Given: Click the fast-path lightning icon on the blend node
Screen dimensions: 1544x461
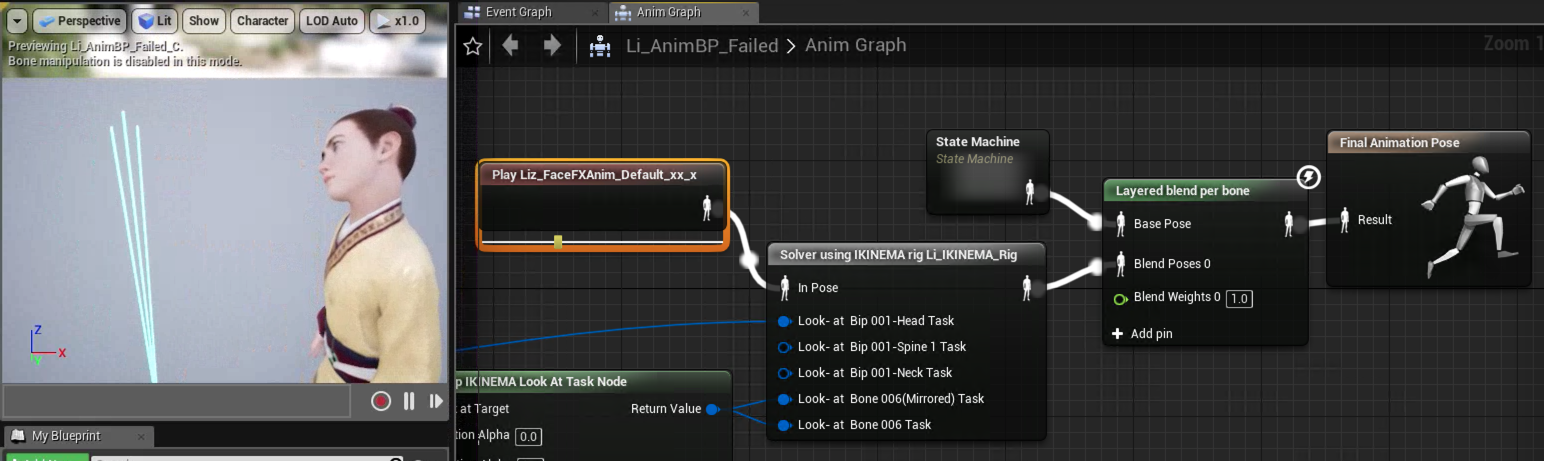Looking at the screenshot, I should [x=1308, y=178].
